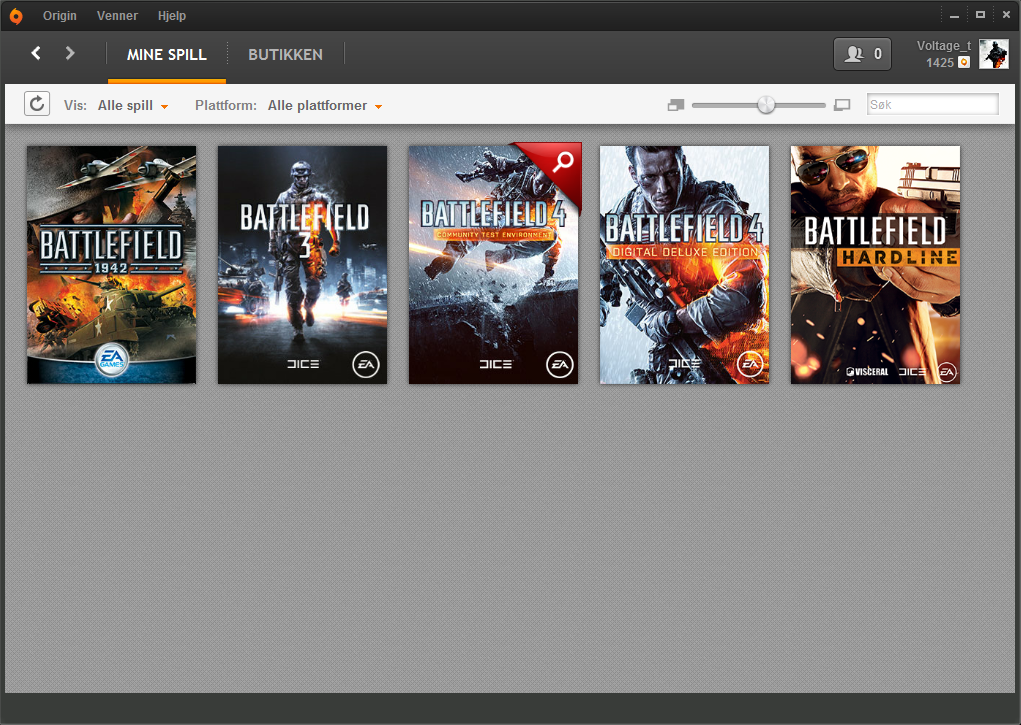This screenshot has width=1021, height=725.
Task: Maximize the Origin window
Action: point(980,14)
